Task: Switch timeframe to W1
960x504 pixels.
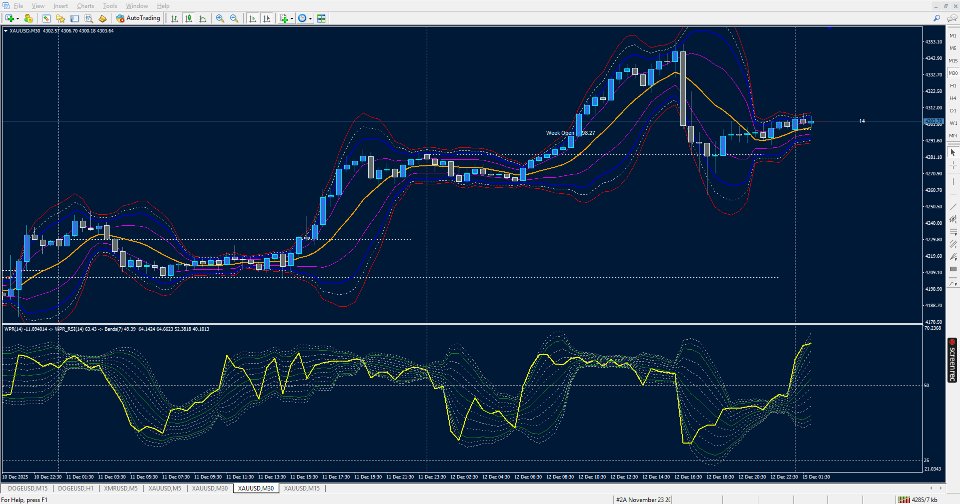Action: point(953,122)
